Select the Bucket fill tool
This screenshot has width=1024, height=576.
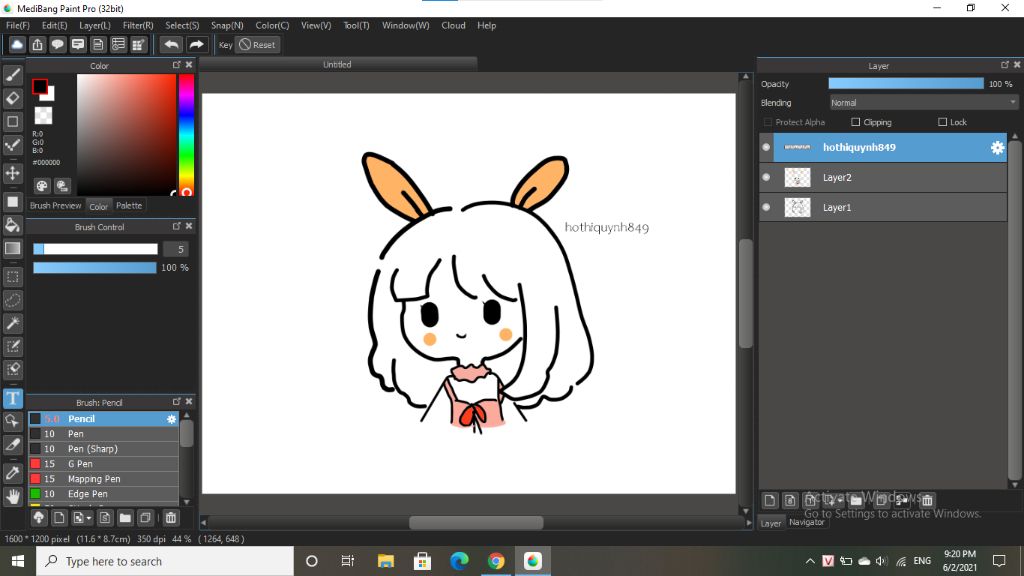point(12,225)
